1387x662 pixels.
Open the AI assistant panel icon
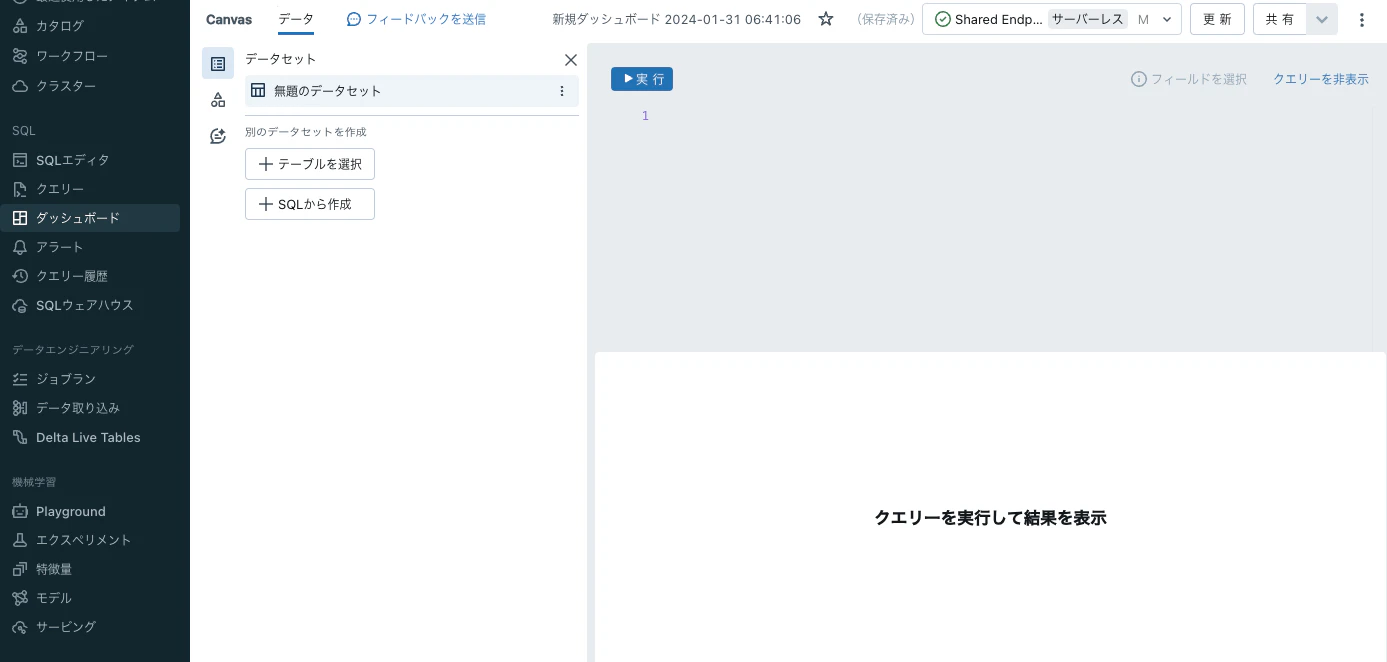[x=218, y=136]
